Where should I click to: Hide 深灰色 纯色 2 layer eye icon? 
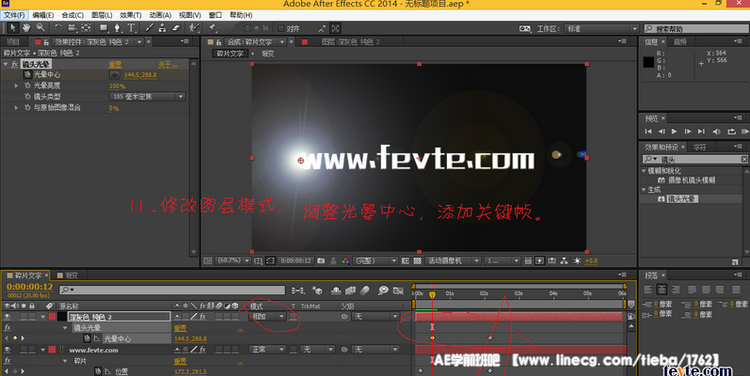[x=8, y=317]
